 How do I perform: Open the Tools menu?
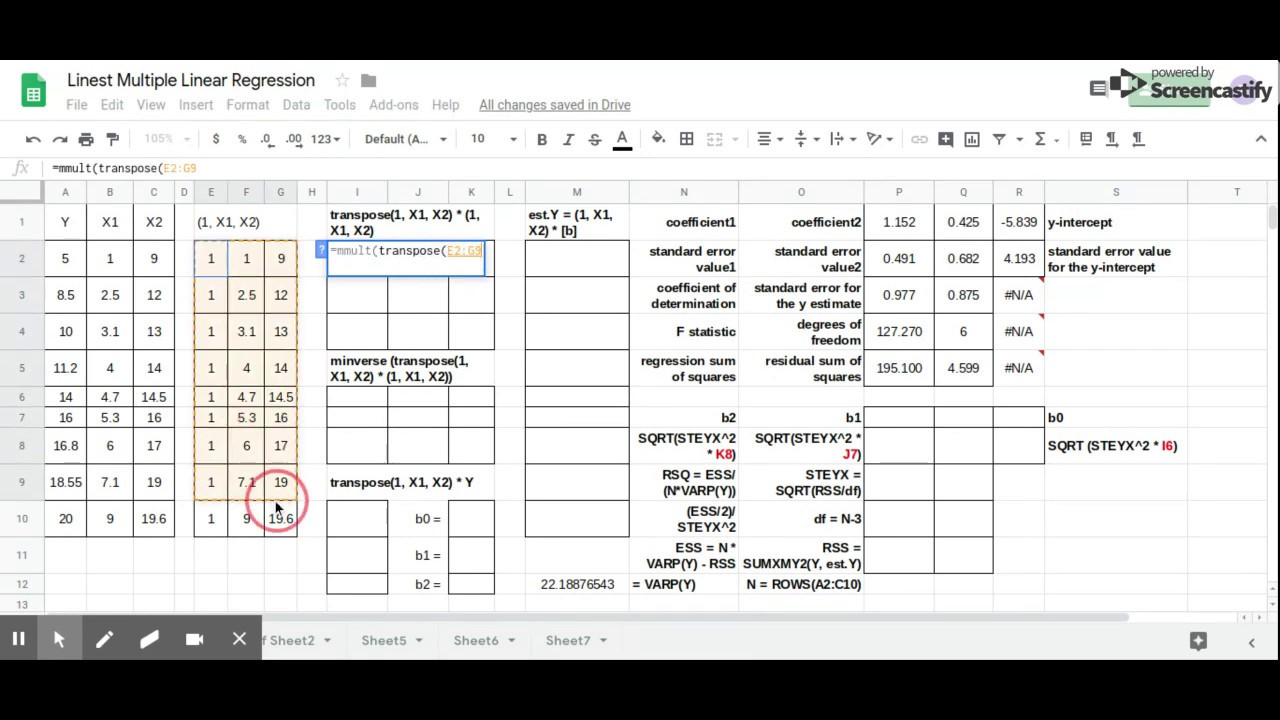click(x=339, y=105)
